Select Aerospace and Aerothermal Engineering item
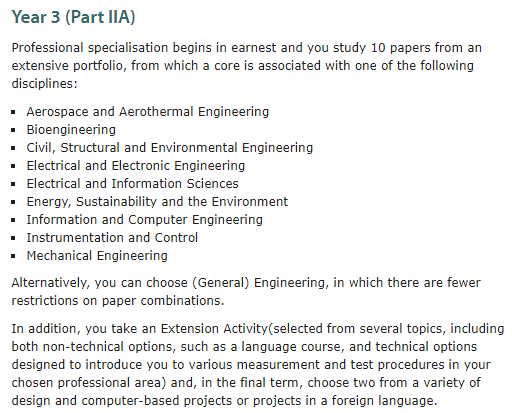Image resolution: width=512 pixels, height=413 pixels. click(148, 112)
